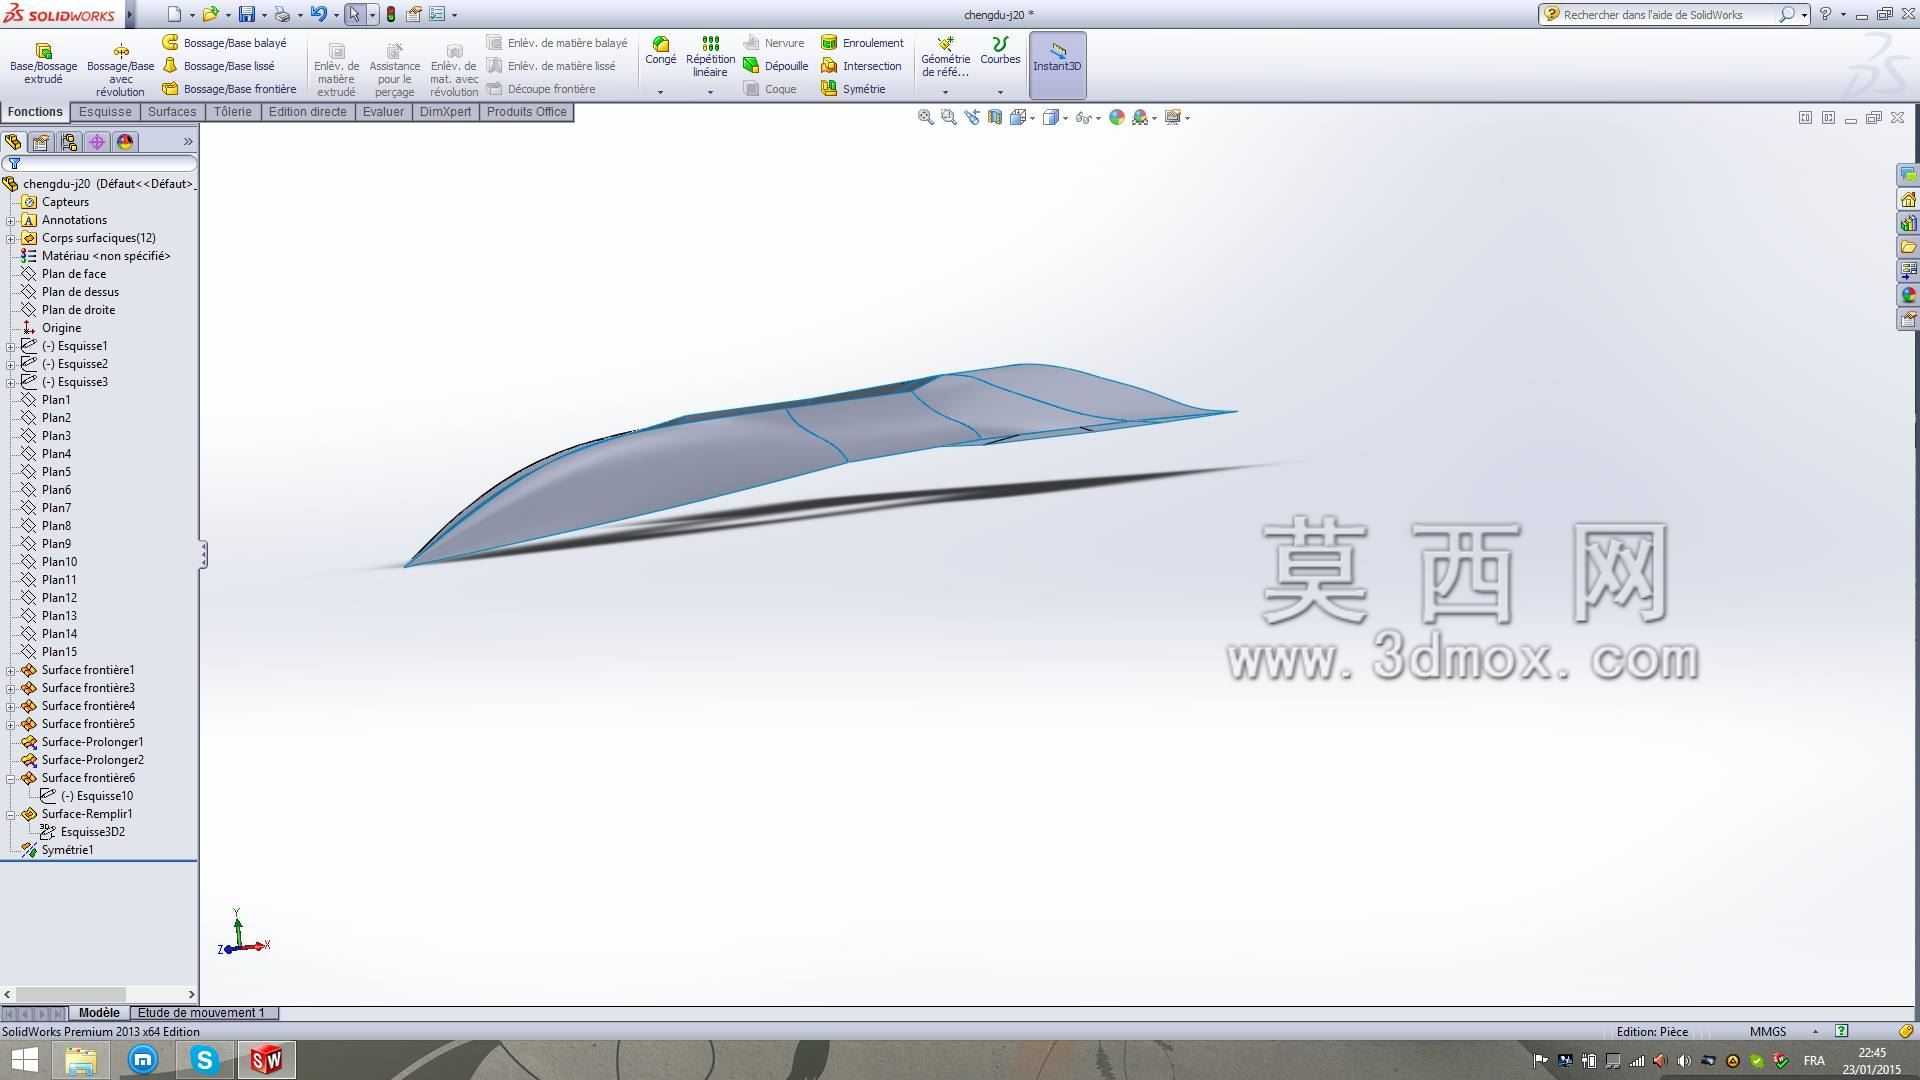Viewport: 1920px width, 1080px height.
Task: Open the DisplayManager panel tab
Action: [x=125, y=142]
